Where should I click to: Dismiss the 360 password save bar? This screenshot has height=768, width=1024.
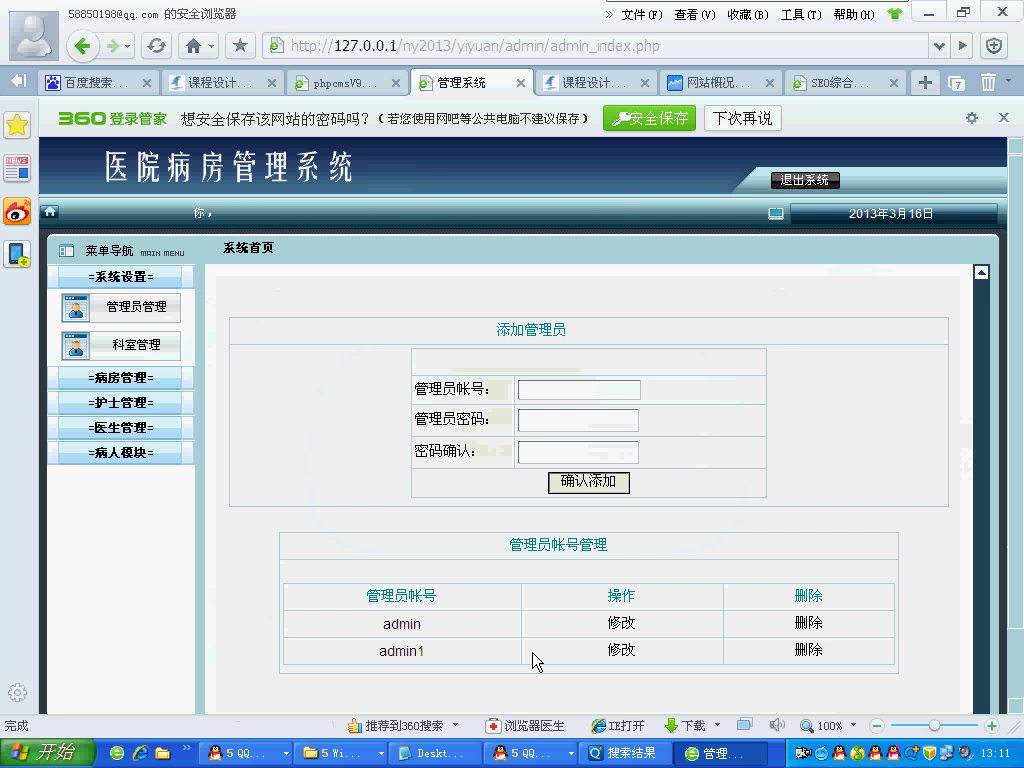coord(1004,118)
